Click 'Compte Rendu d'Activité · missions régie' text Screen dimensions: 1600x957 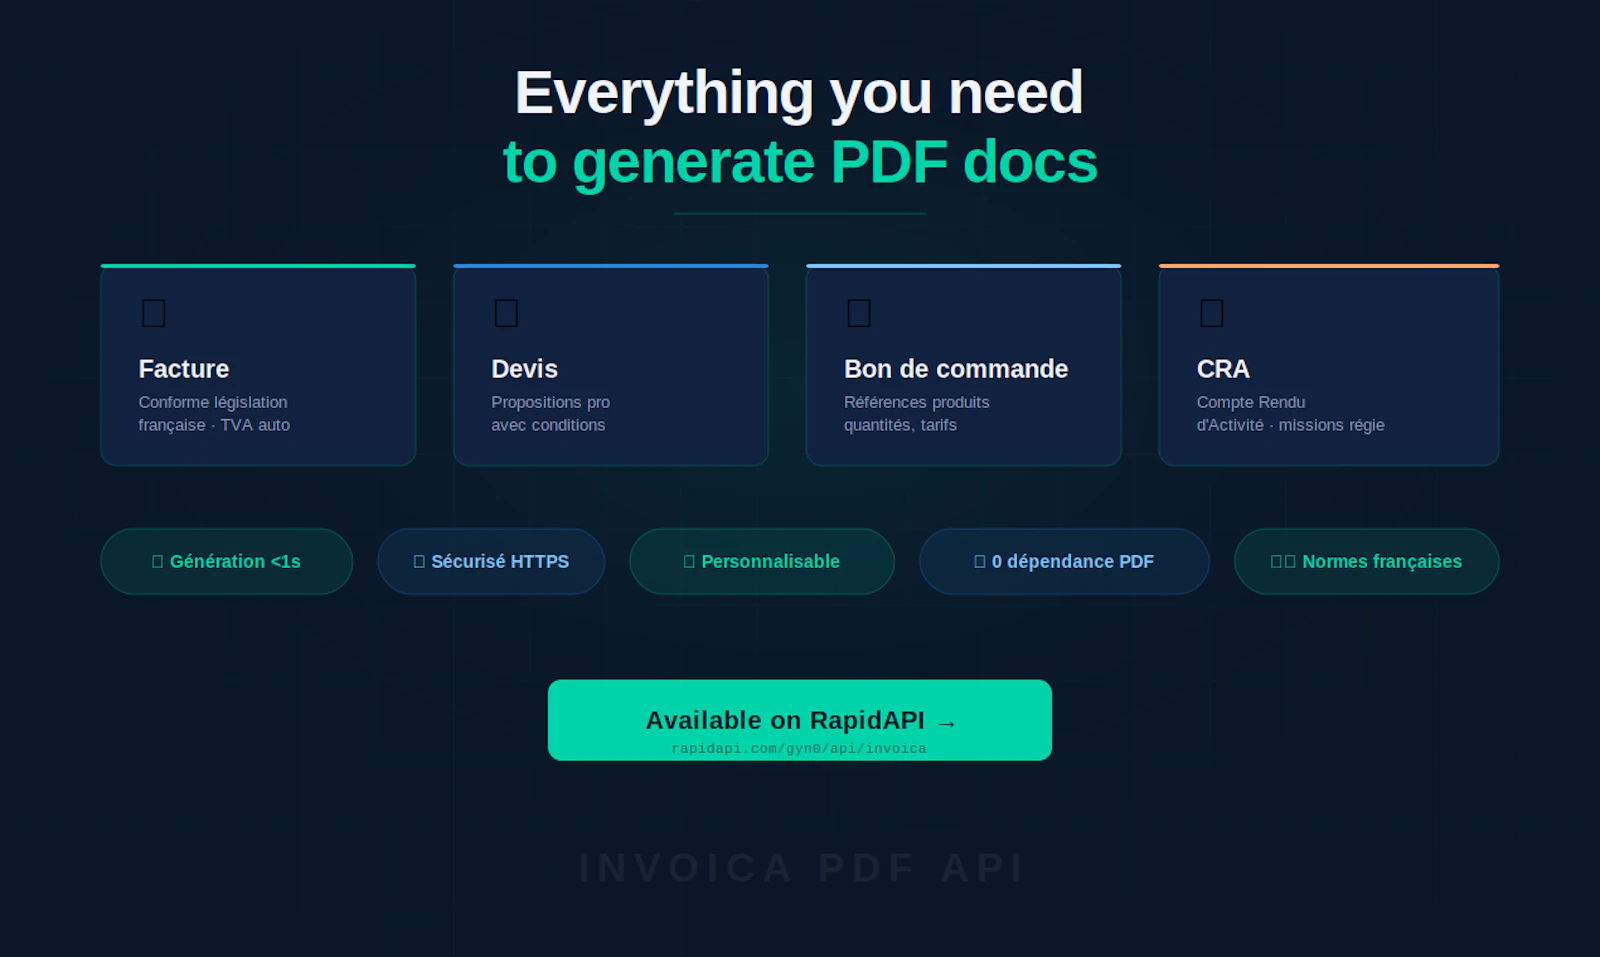coord(1290,413)
